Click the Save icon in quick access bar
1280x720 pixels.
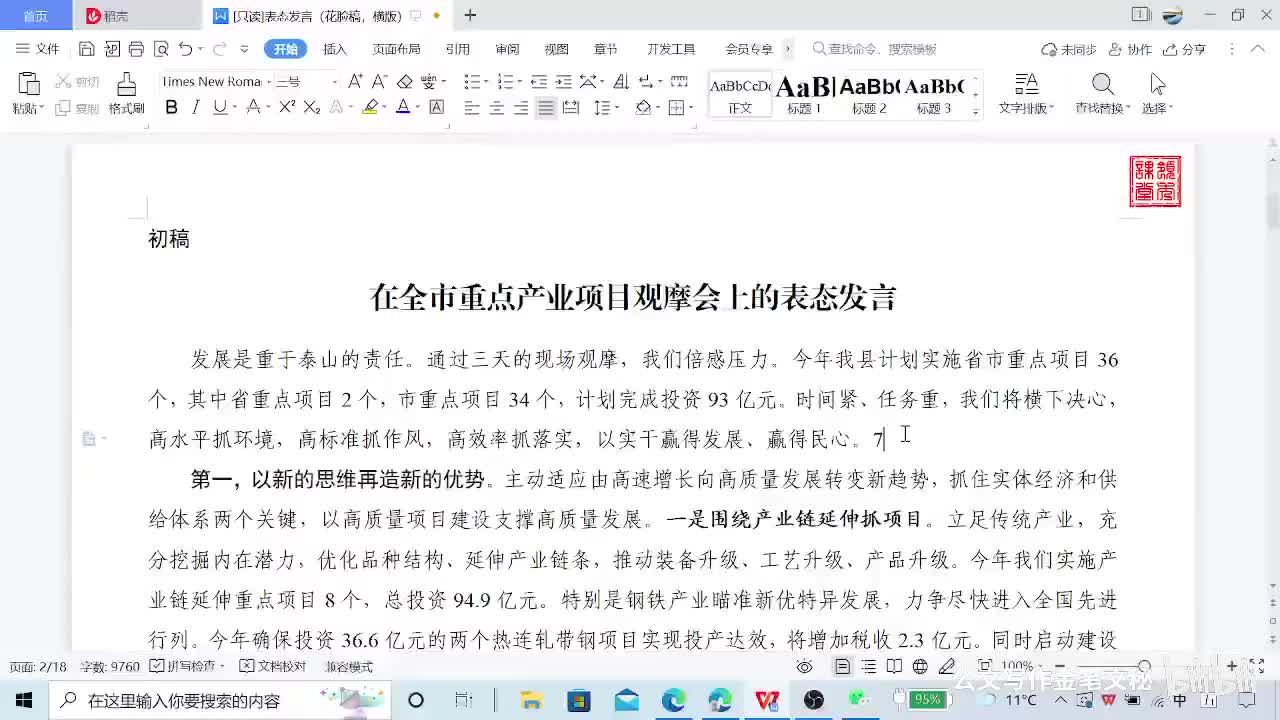pyautogui.click(x=87, y=49)
